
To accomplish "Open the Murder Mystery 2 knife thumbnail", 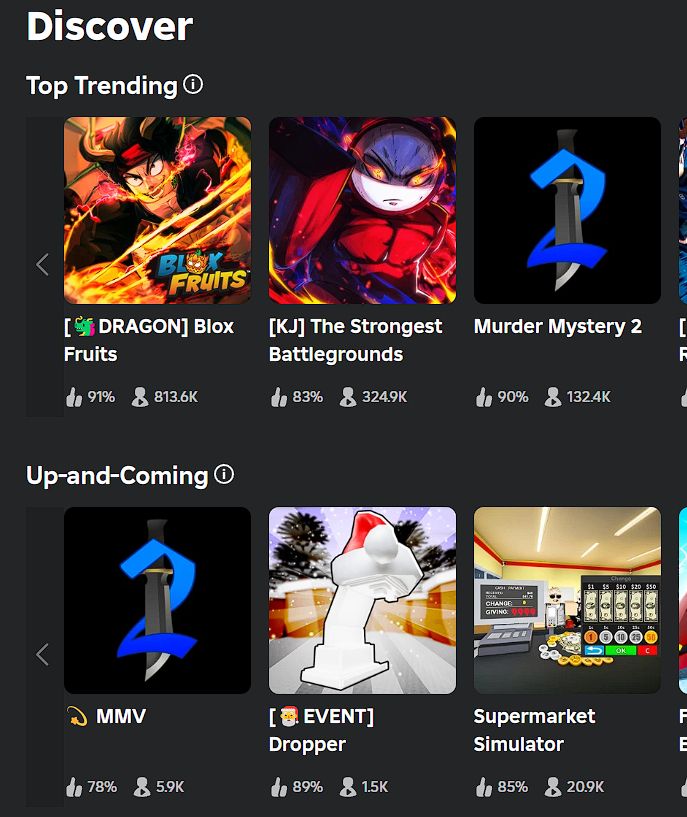I will click(567, 211).
